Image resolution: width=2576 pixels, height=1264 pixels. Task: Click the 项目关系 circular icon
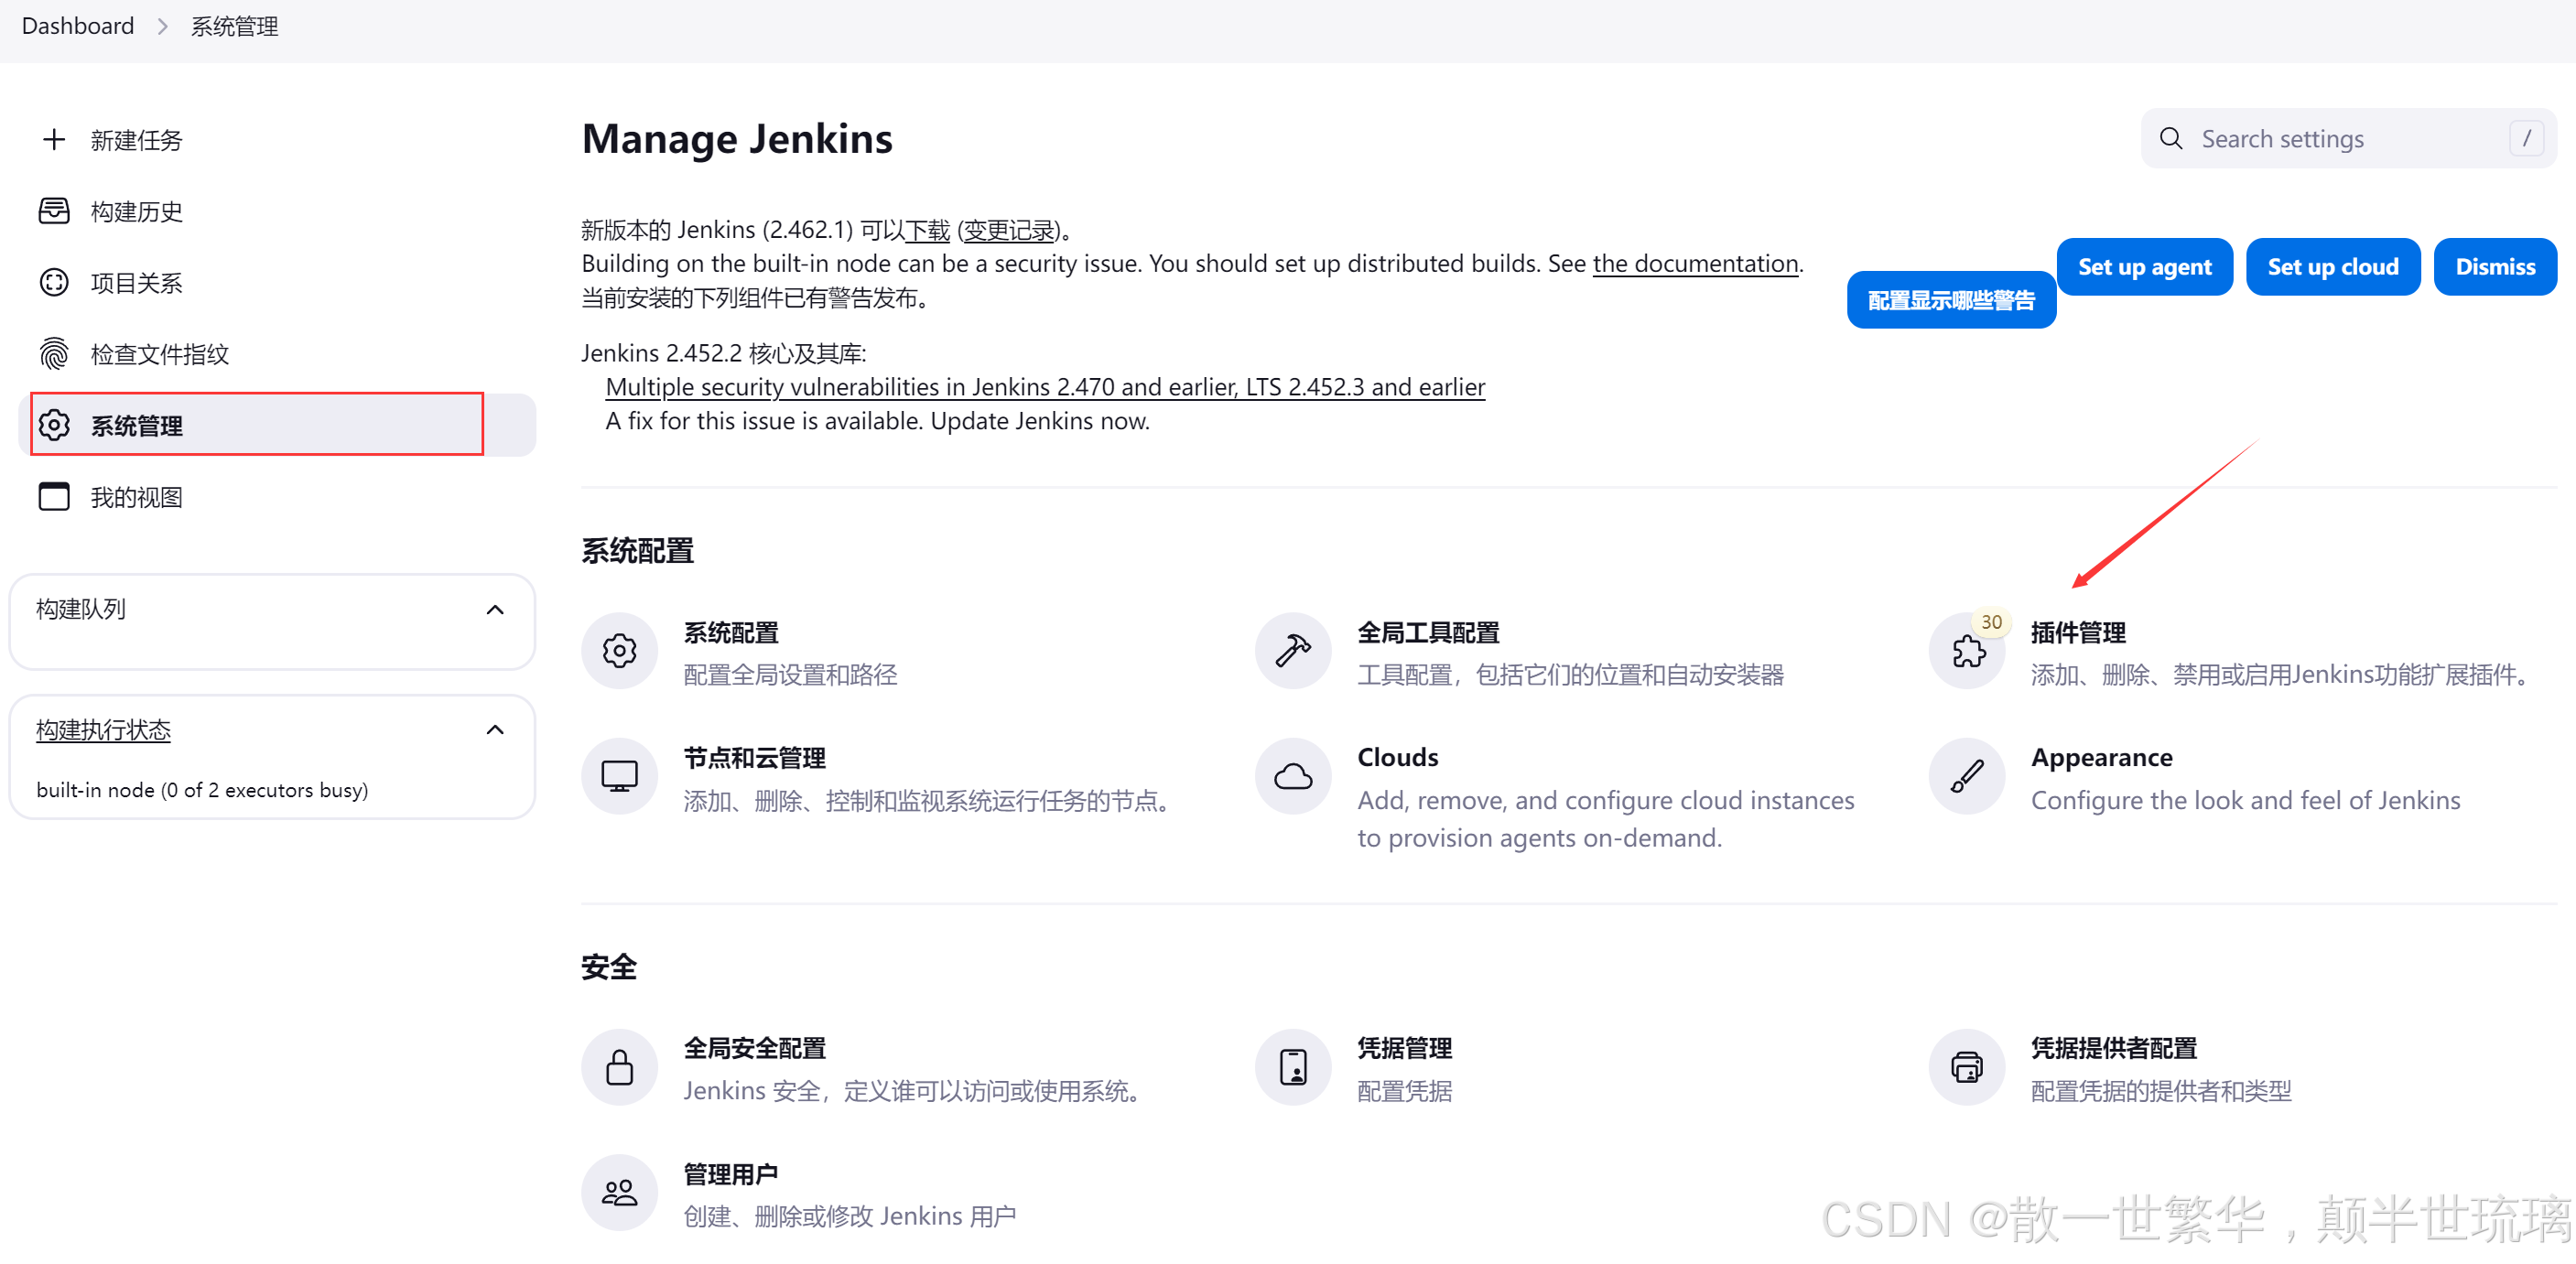tap(54, 282)
